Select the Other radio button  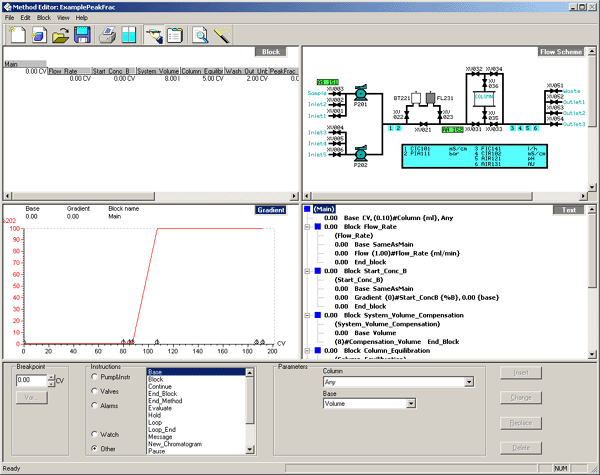click(94, 448)
